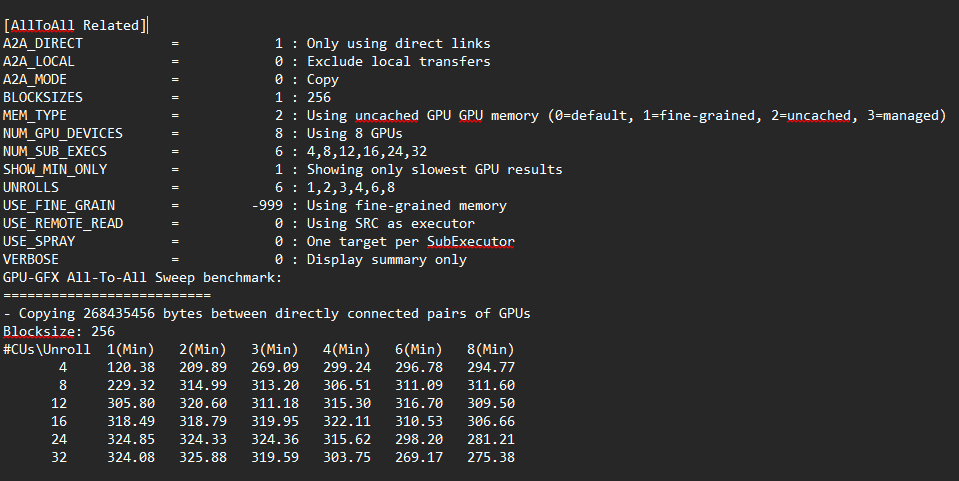959x481 pixels.
Task: Click the '#CUs\Unroll' table header
Action: point(46,349)
